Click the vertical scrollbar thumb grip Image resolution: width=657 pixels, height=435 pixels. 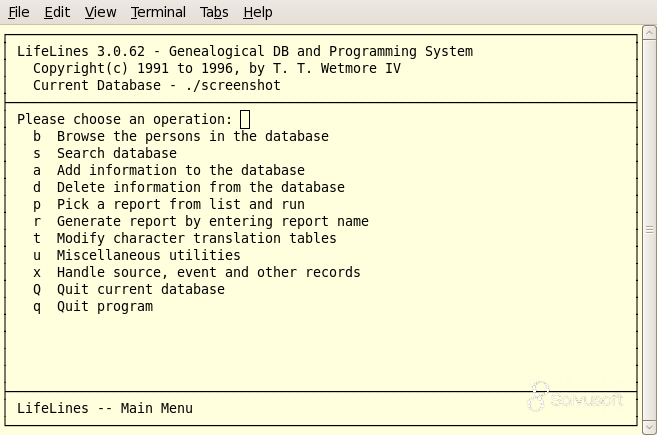[649, 230]
